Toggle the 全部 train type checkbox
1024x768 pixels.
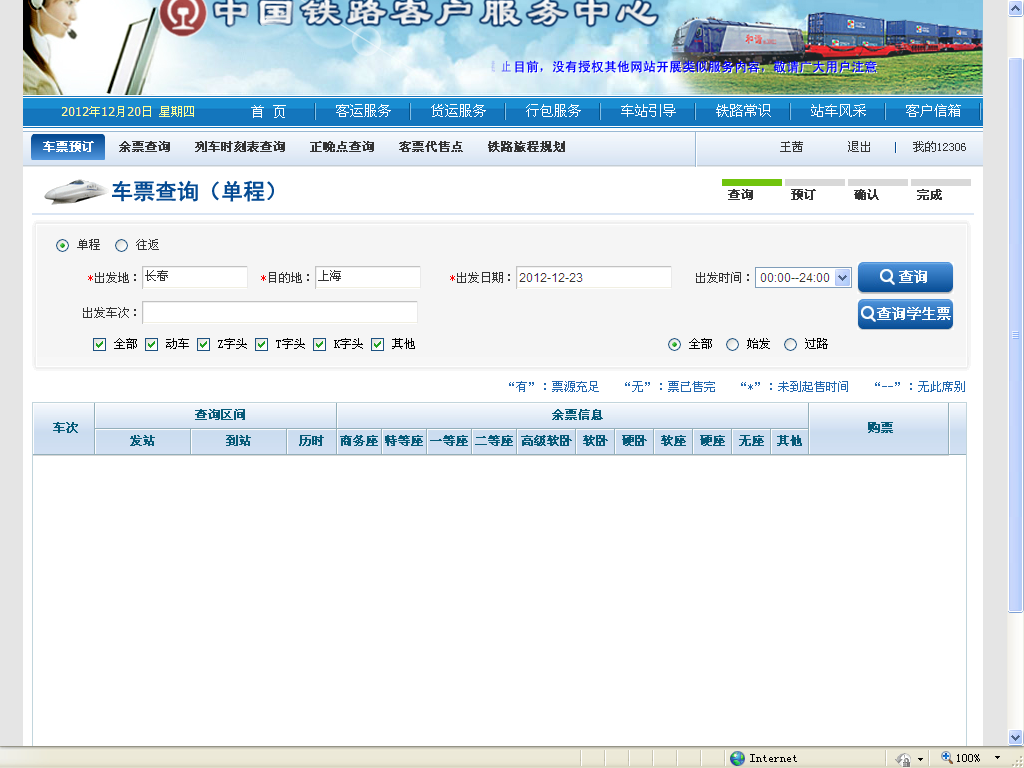(x=99, y=344)
